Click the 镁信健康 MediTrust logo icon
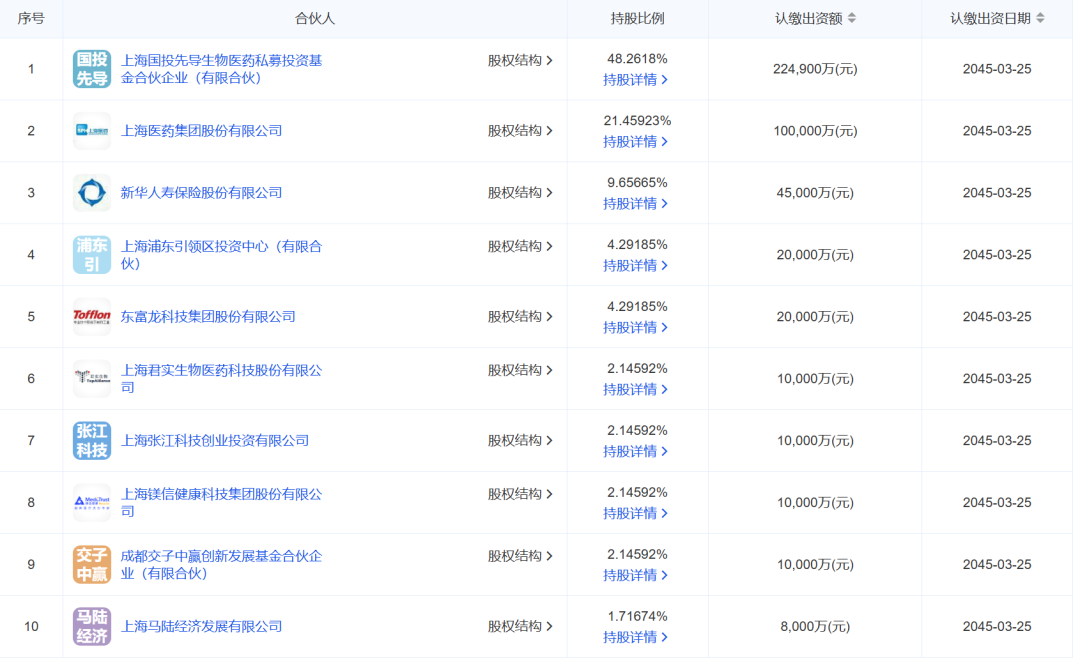This screenshot has width=1080, height=661. tap(92, 503)
